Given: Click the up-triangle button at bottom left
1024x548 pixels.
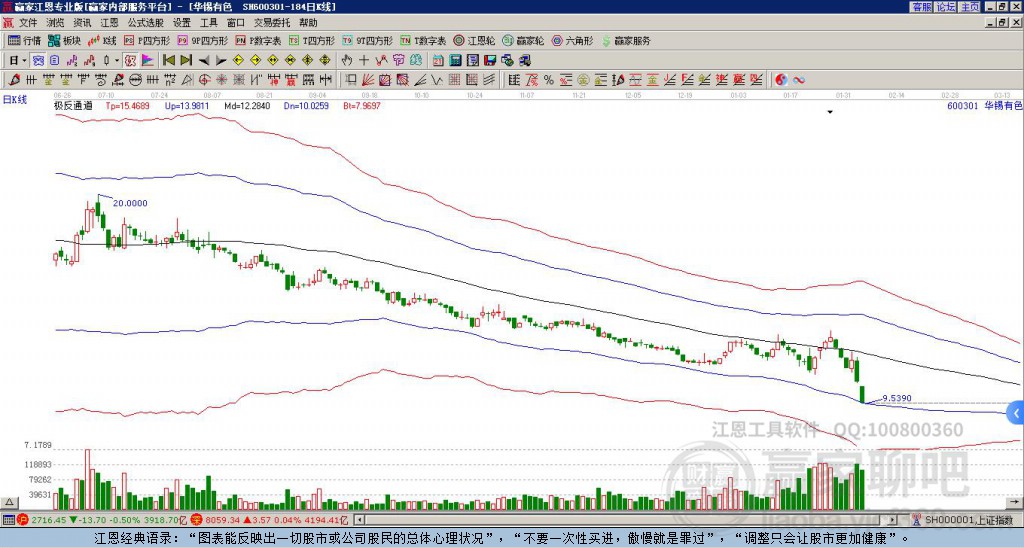Looking at the screenshot, I should coord(9,502).
